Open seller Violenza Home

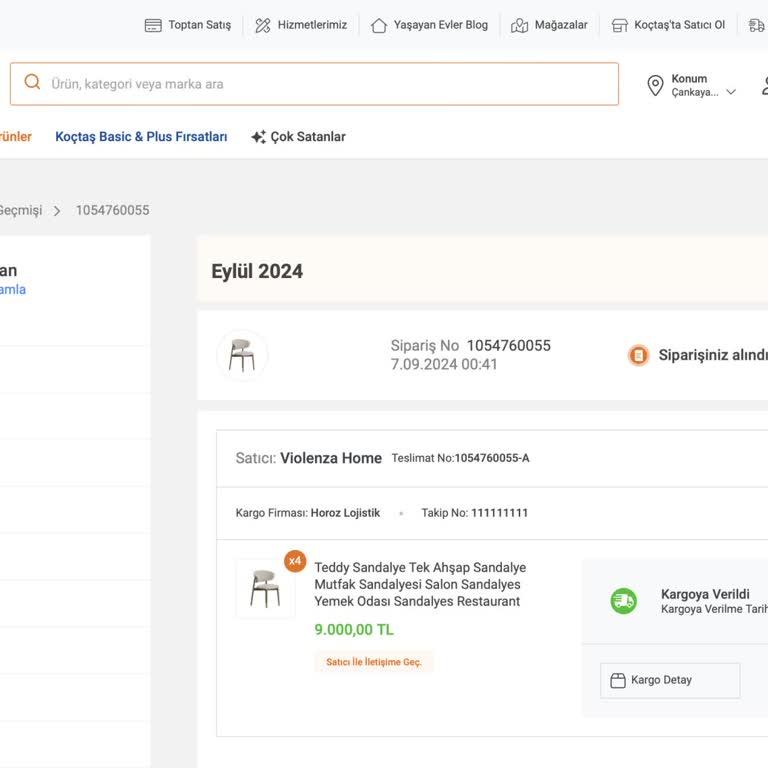[331, 458]
